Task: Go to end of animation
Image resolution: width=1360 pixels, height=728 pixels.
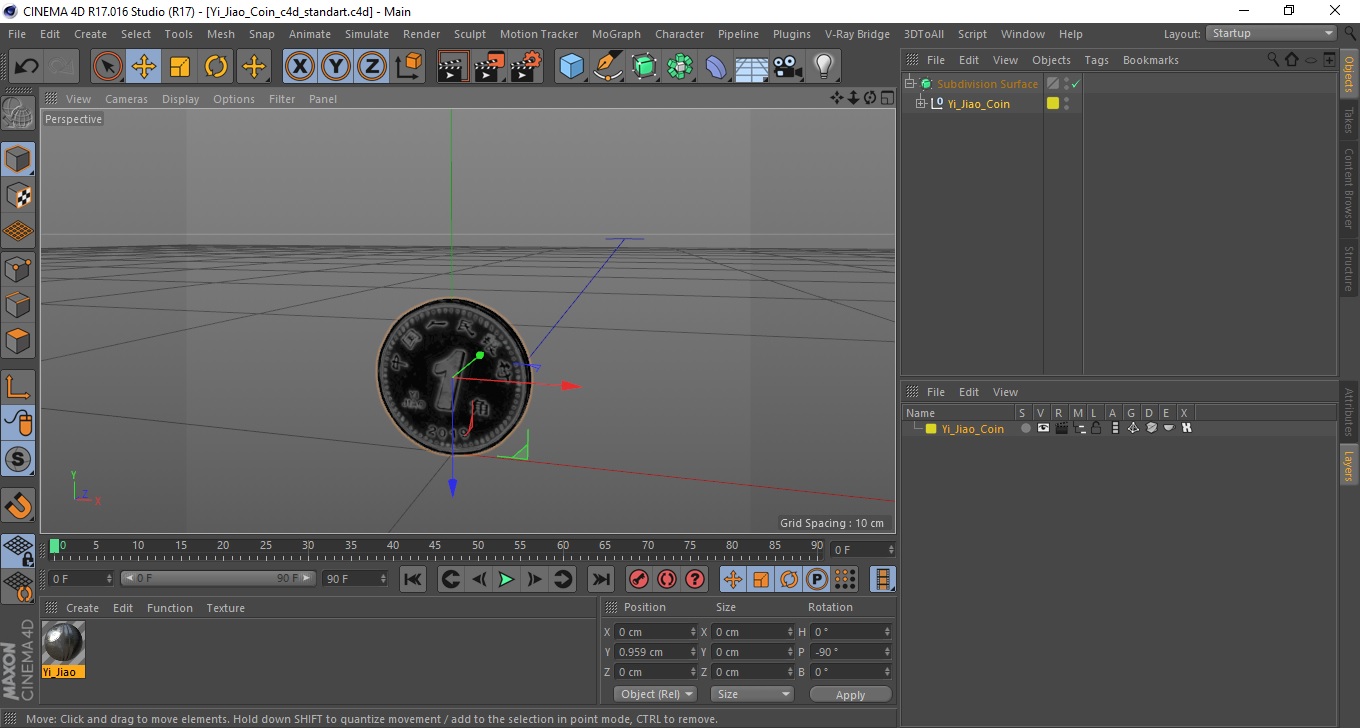Action: click(x=600, y=579)
